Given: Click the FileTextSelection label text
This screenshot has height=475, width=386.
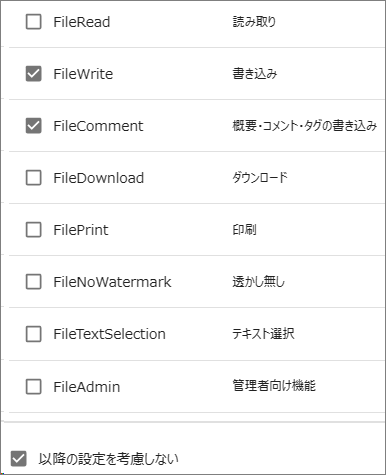Looking at the screenshot, I should coord(110,334).
